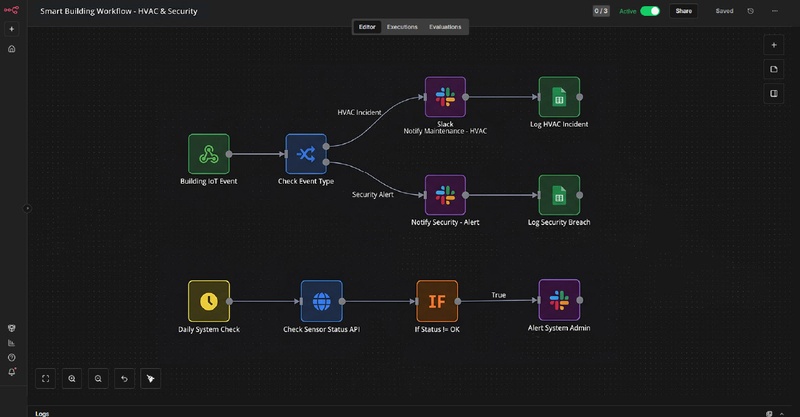Open the insights chart icon in sidebar
The width and height of the screenshot is (800, 417).
click(12, 343)
